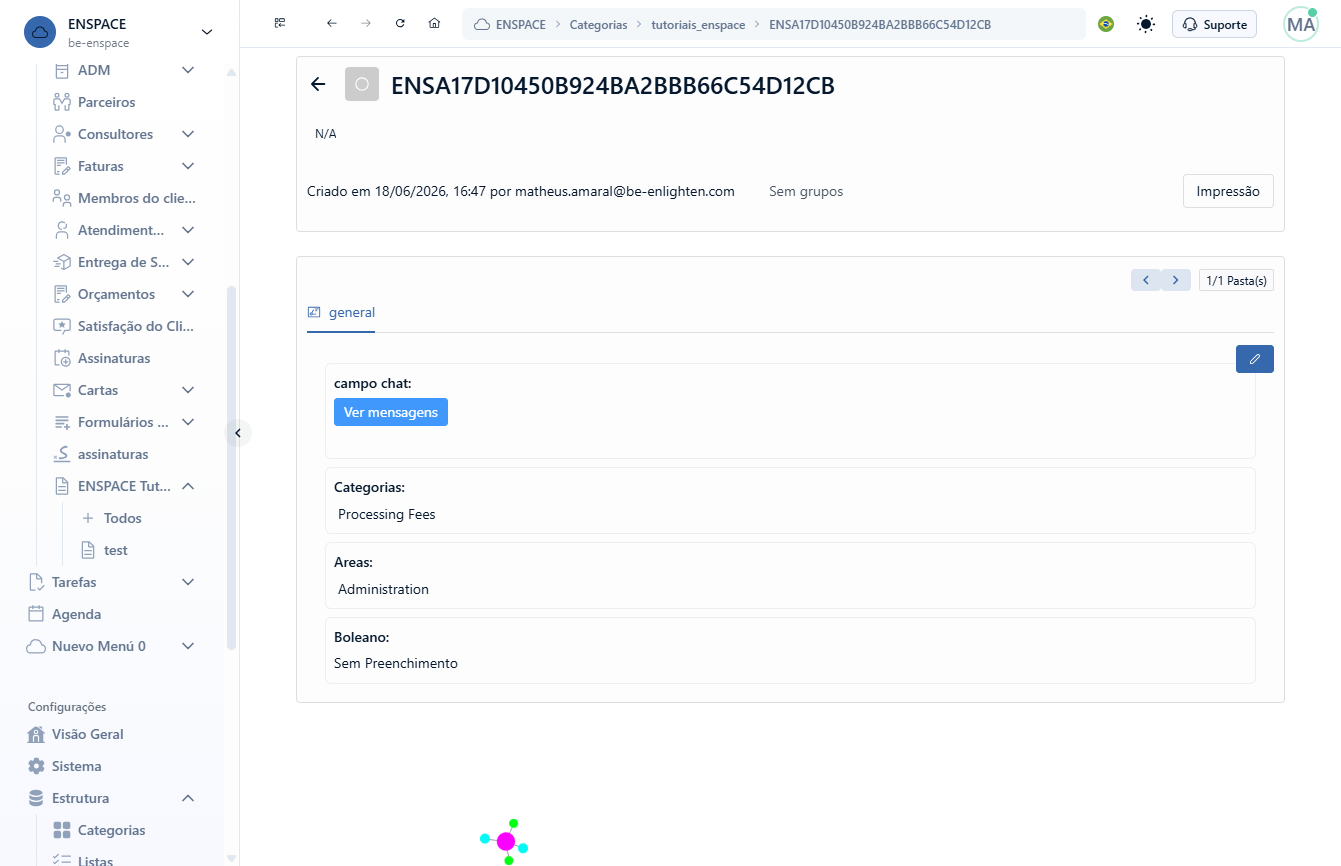
Task: Open Categorias under Estrutura
Action: [x=111, y=830]
